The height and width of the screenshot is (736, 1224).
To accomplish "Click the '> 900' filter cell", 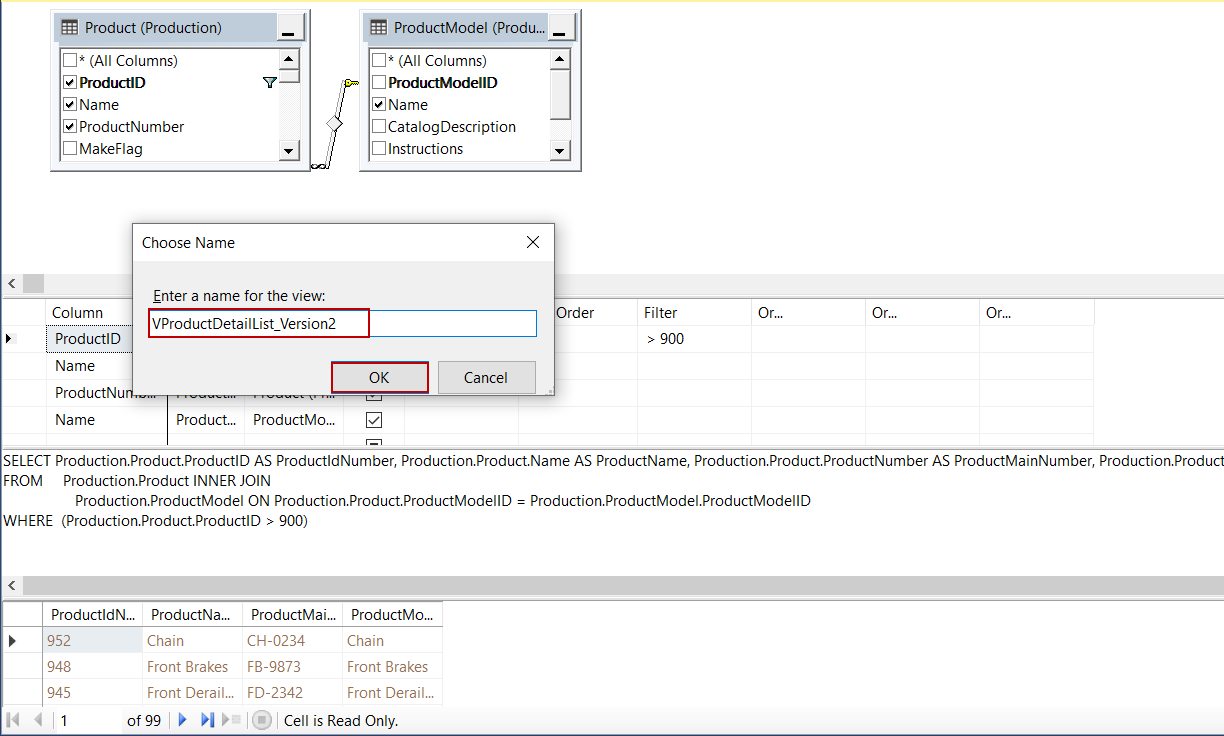I will pos(694,339).
